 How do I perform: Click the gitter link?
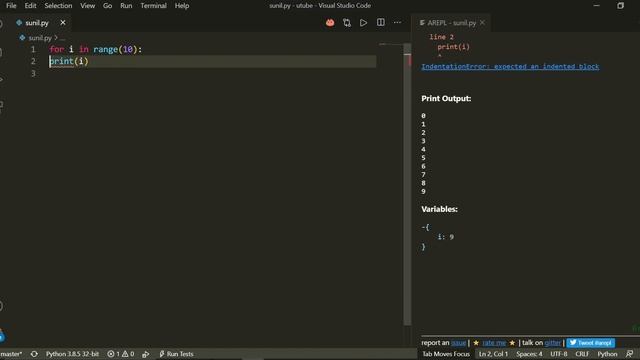(x=553, y=343)
